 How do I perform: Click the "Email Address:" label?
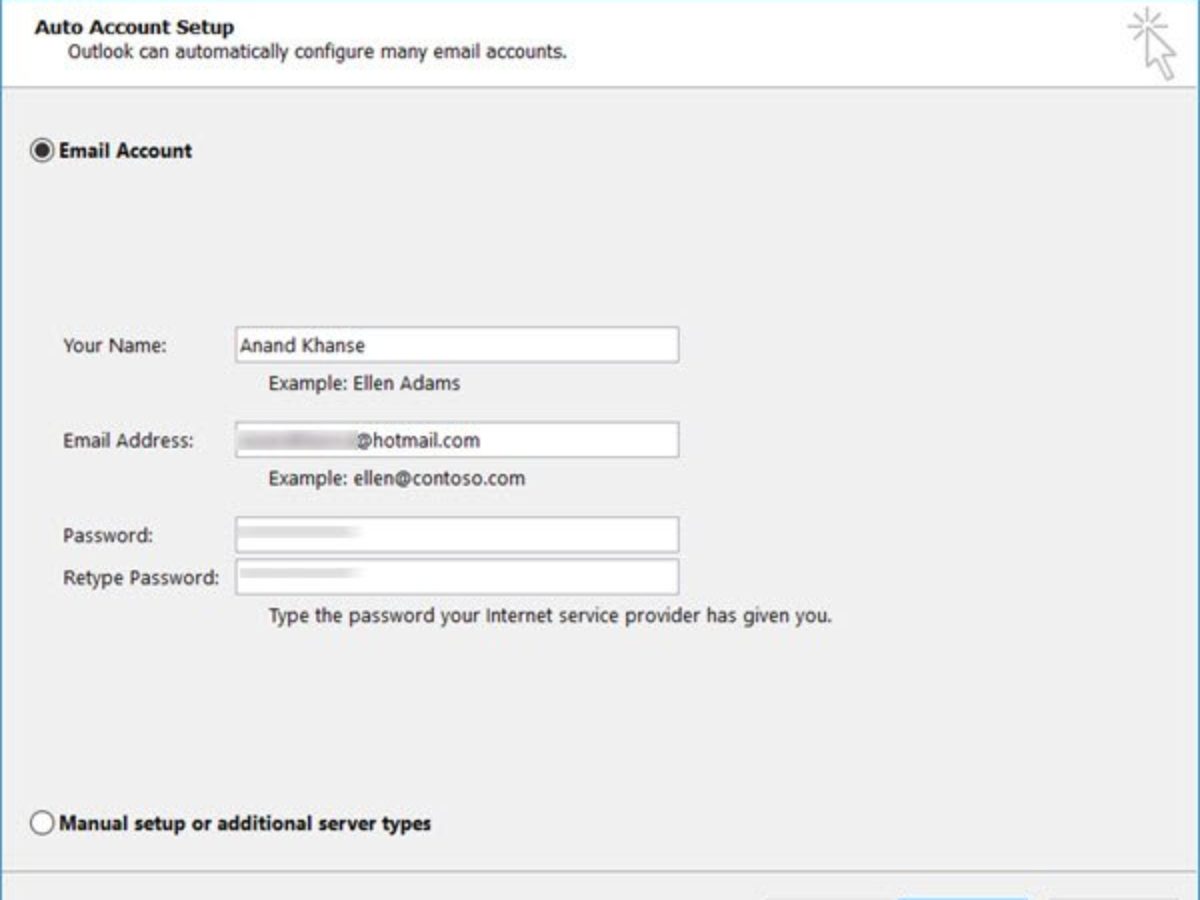(x=128, y=441)
